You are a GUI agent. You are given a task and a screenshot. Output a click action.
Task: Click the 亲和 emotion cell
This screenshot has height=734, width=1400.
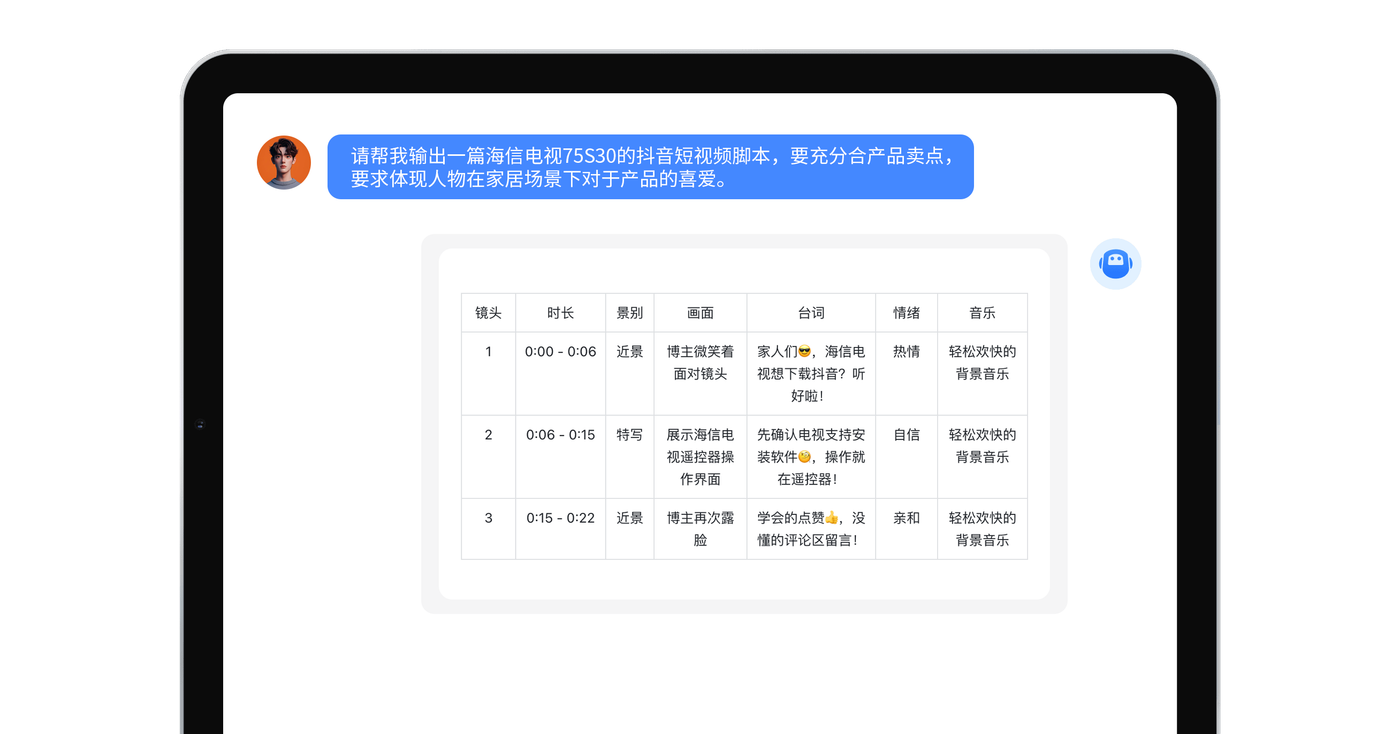(906, 529)
